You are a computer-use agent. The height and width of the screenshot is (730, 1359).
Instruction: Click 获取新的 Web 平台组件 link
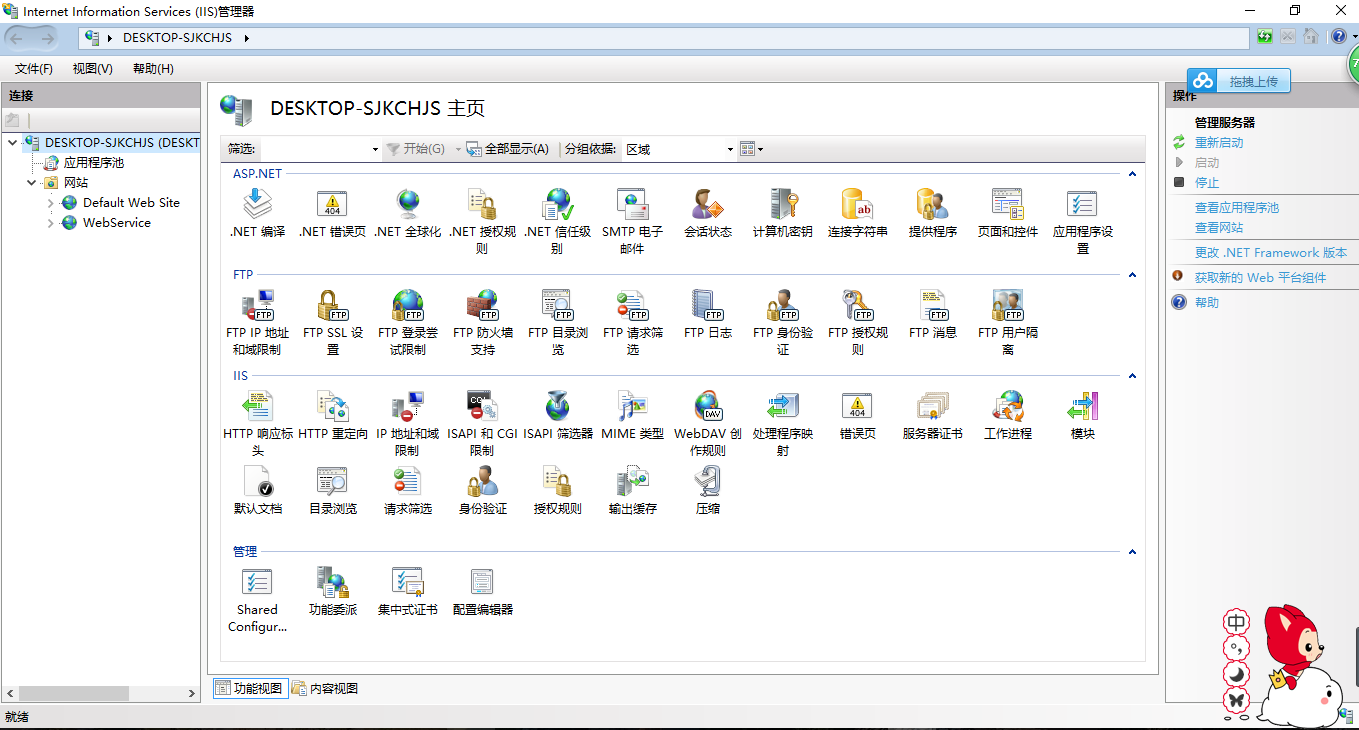click(1260, 278)
